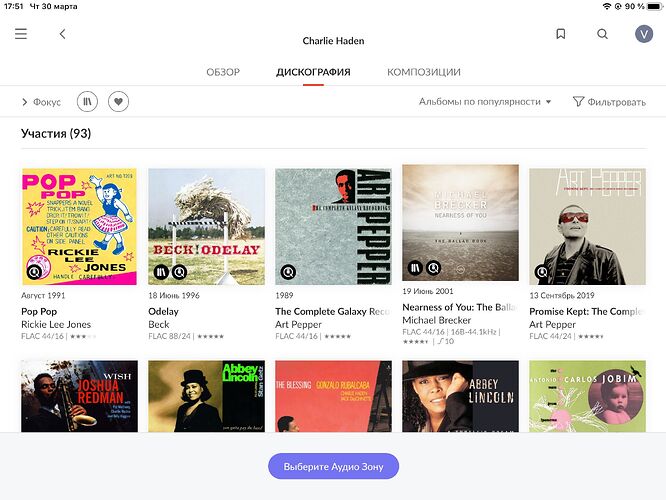Open Antonio Carlos Jobim album cover

587,396
